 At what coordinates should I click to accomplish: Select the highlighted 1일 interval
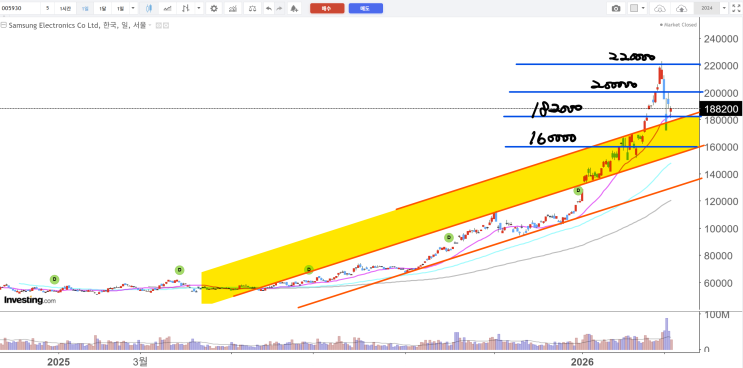click(85, 9)
